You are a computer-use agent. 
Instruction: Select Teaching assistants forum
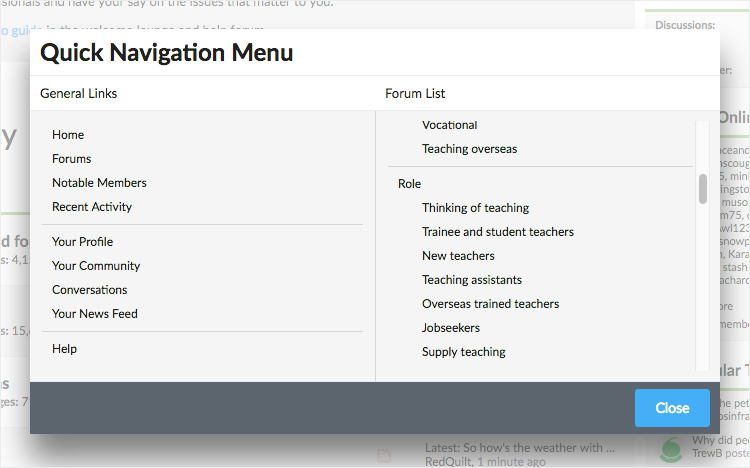coord(472,280)
